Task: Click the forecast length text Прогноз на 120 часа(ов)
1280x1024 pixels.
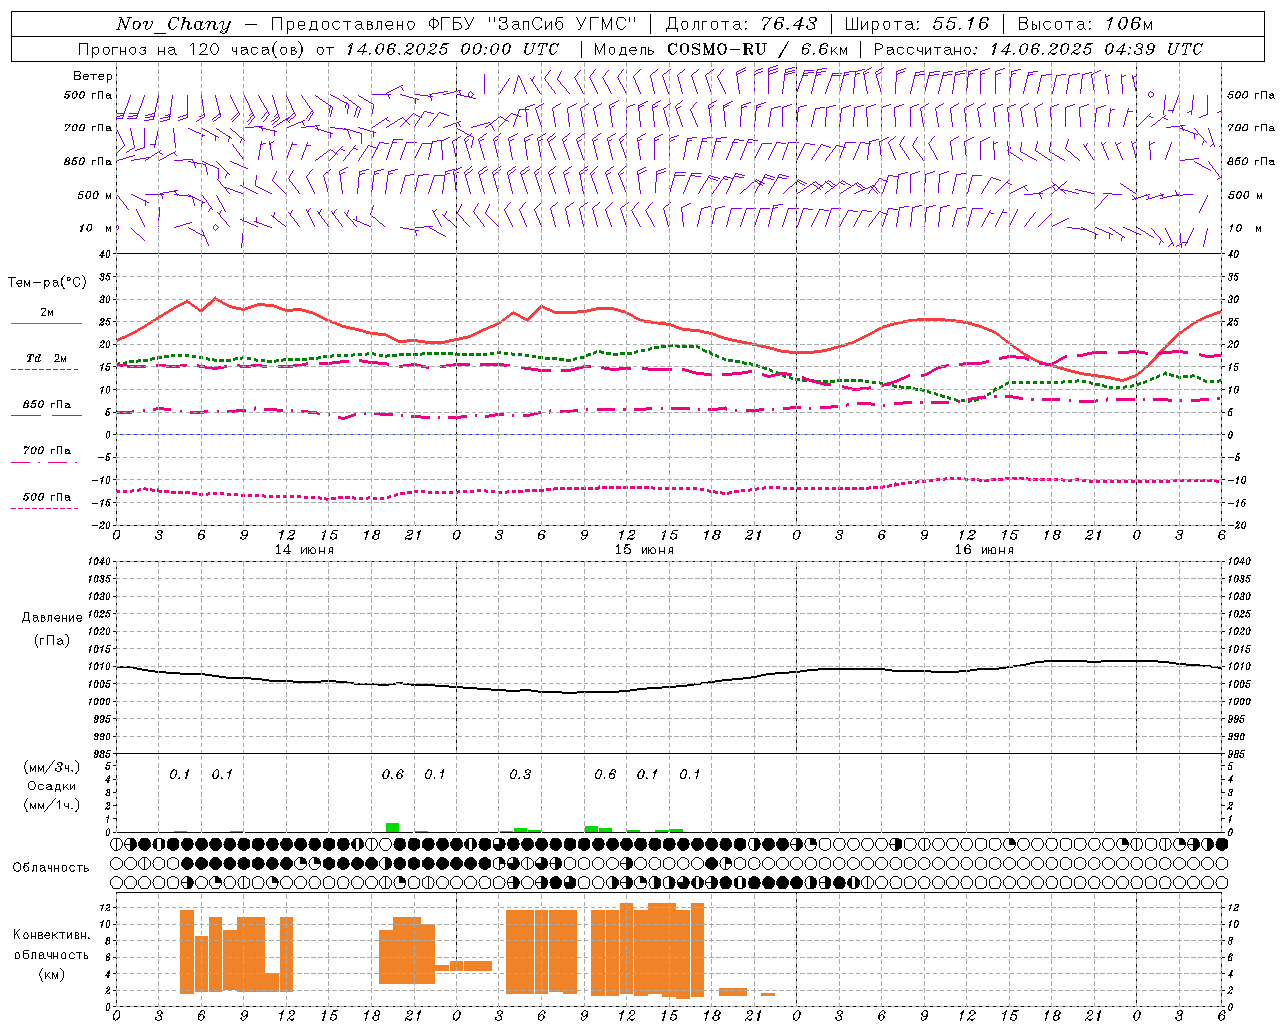Action: [x=192, y=49]
